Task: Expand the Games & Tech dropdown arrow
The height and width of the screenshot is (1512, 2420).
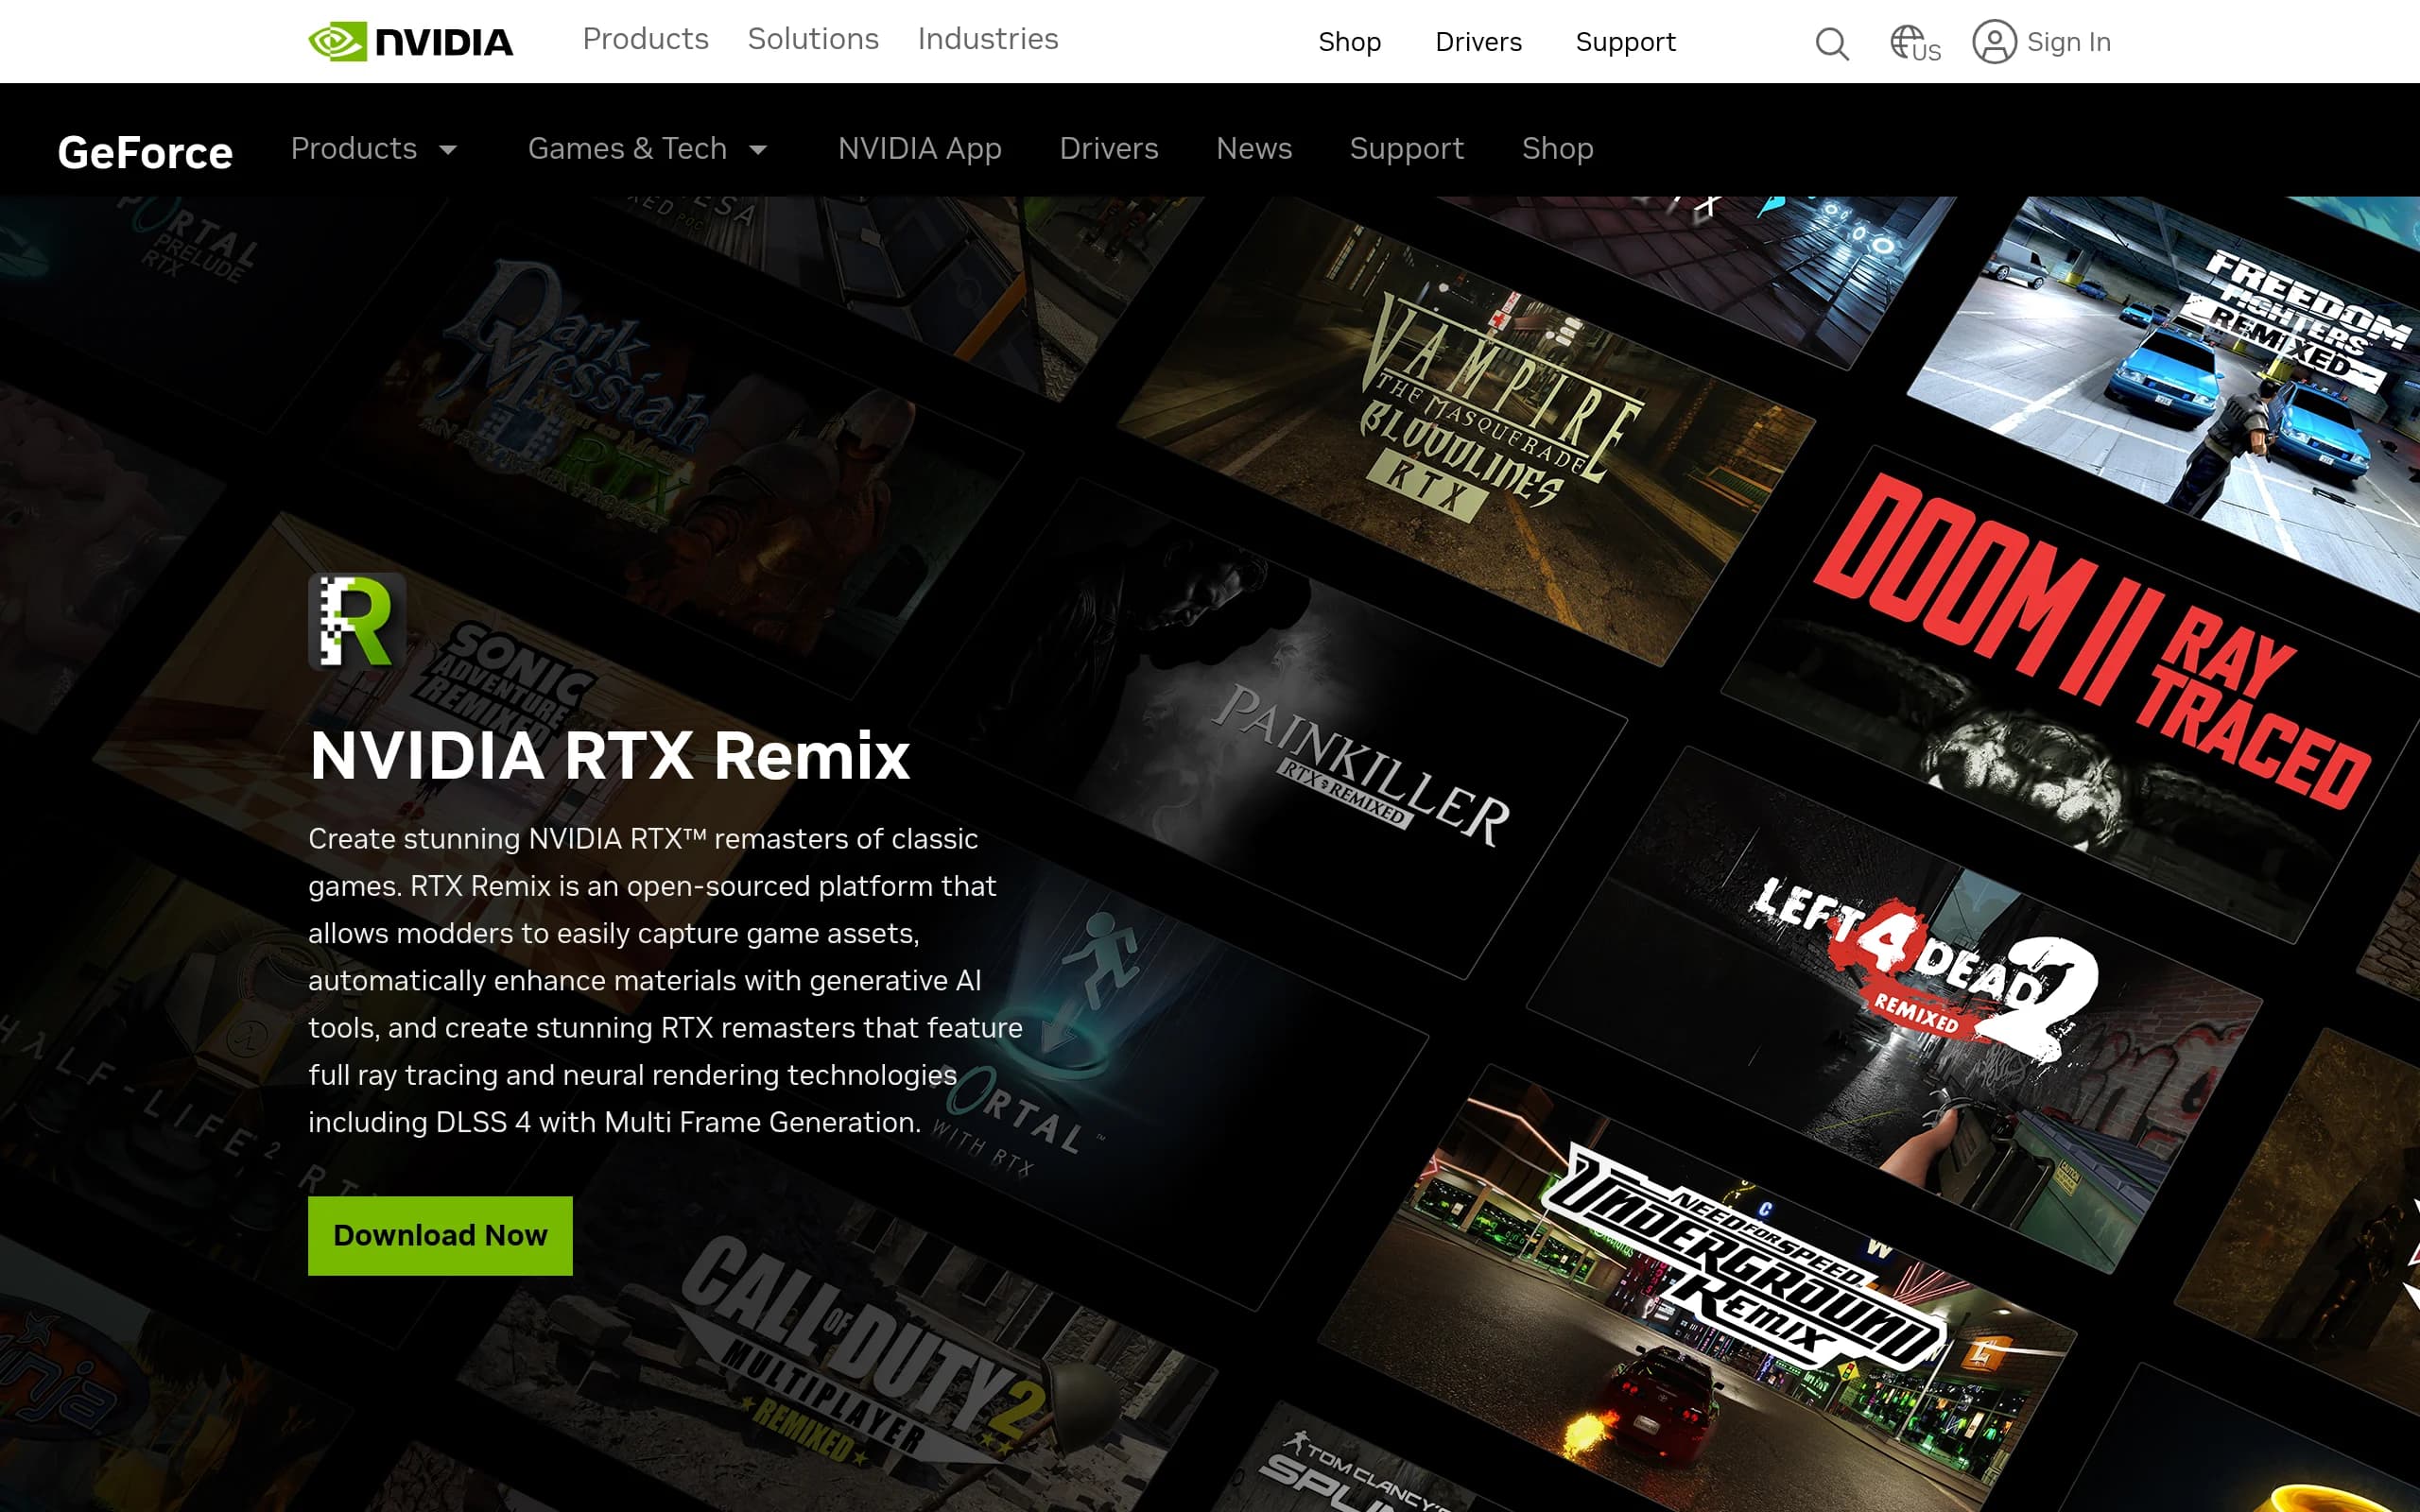Action: point(758,150)
